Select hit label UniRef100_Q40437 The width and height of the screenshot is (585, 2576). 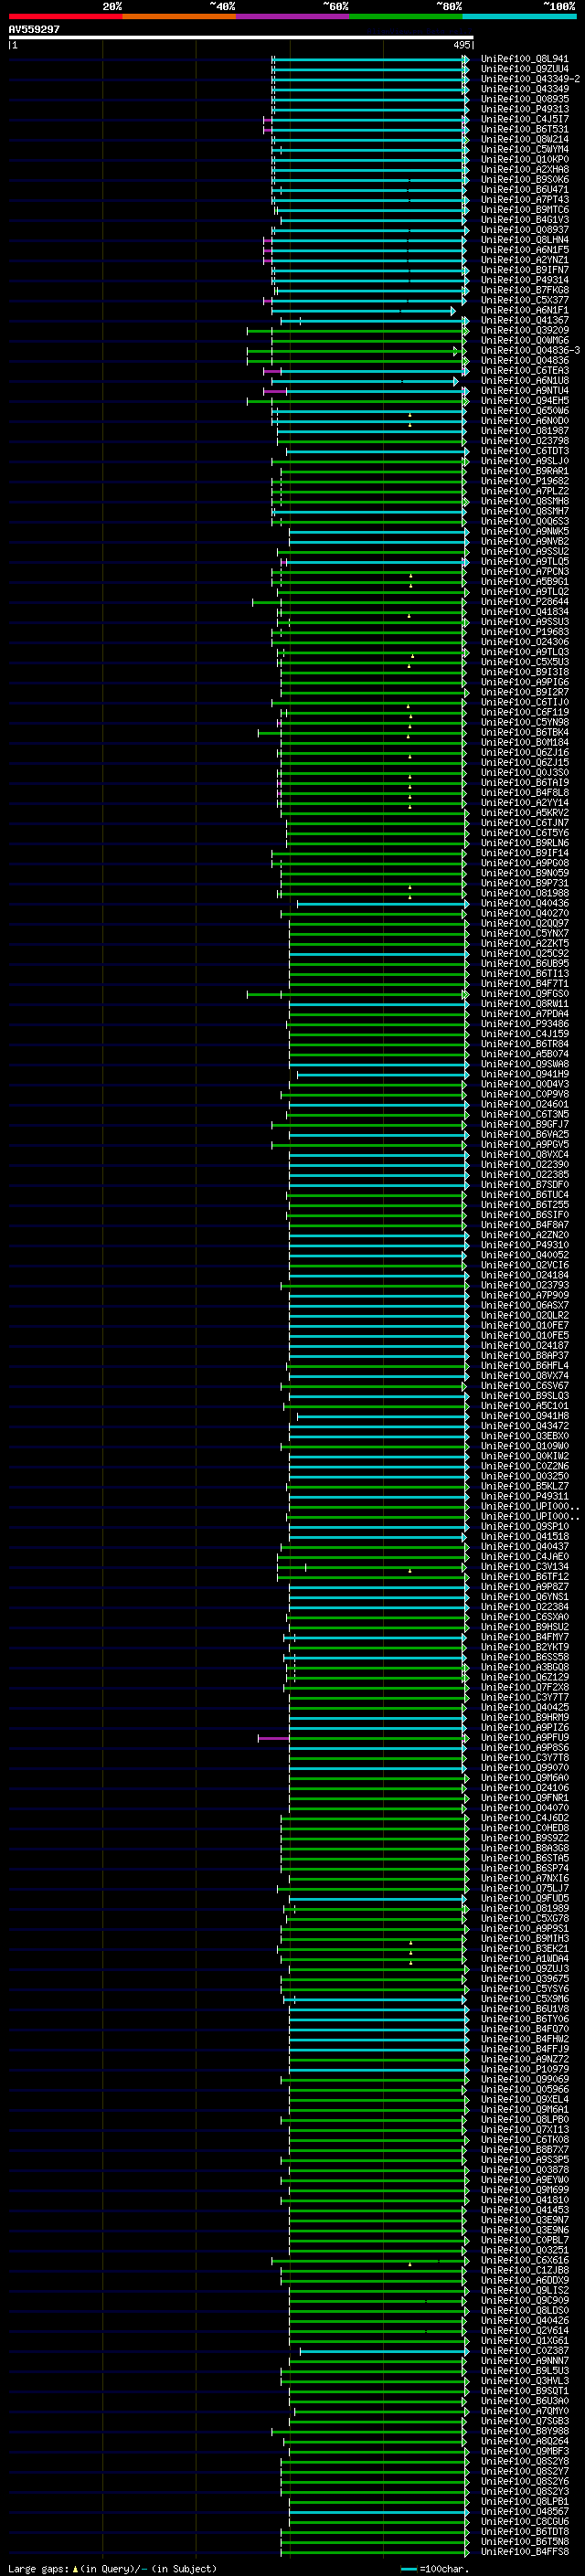click(x=525, y=1548)
